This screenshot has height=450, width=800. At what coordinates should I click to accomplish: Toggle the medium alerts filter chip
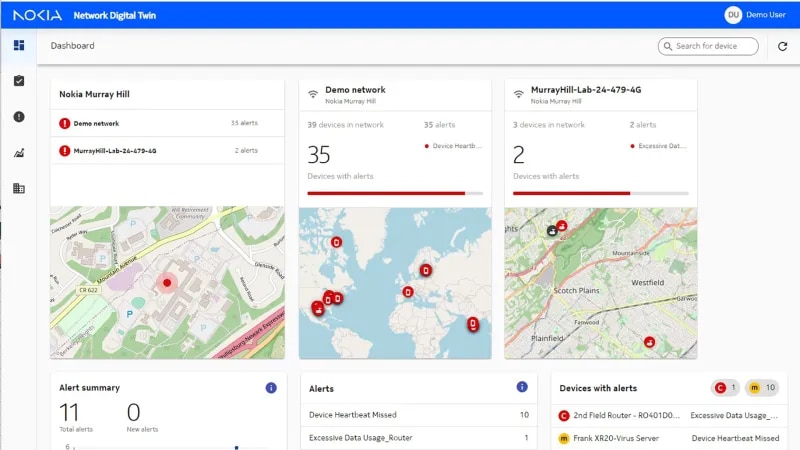761,388
